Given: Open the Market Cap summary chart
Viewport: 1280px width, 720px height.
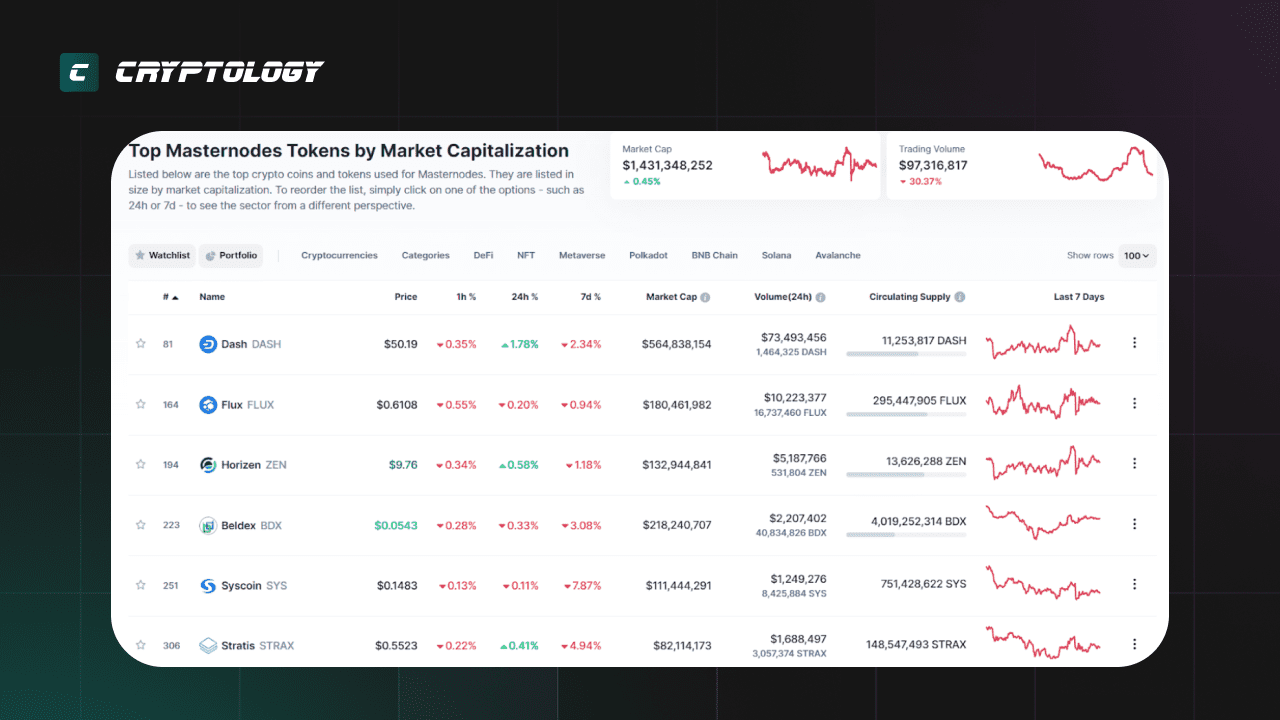Looking at the screenshot, I should point(819,162).
